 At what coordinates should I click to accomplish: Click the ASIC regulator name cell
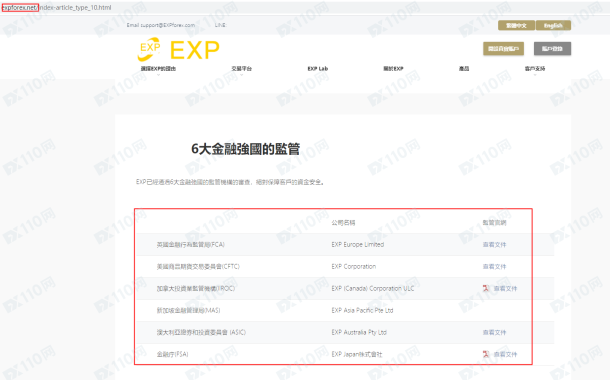(x=201, y=332)
